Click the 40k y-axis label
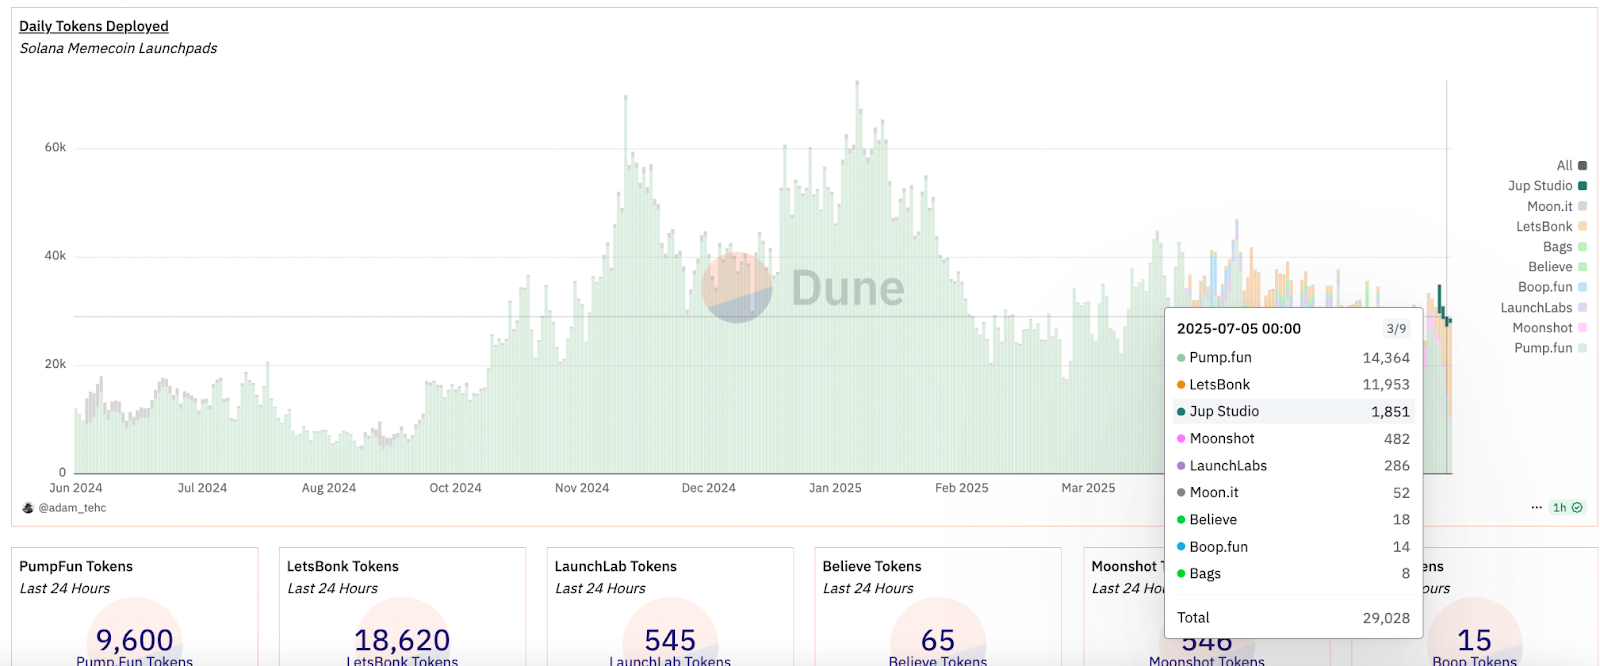 (x=55, y=256)
